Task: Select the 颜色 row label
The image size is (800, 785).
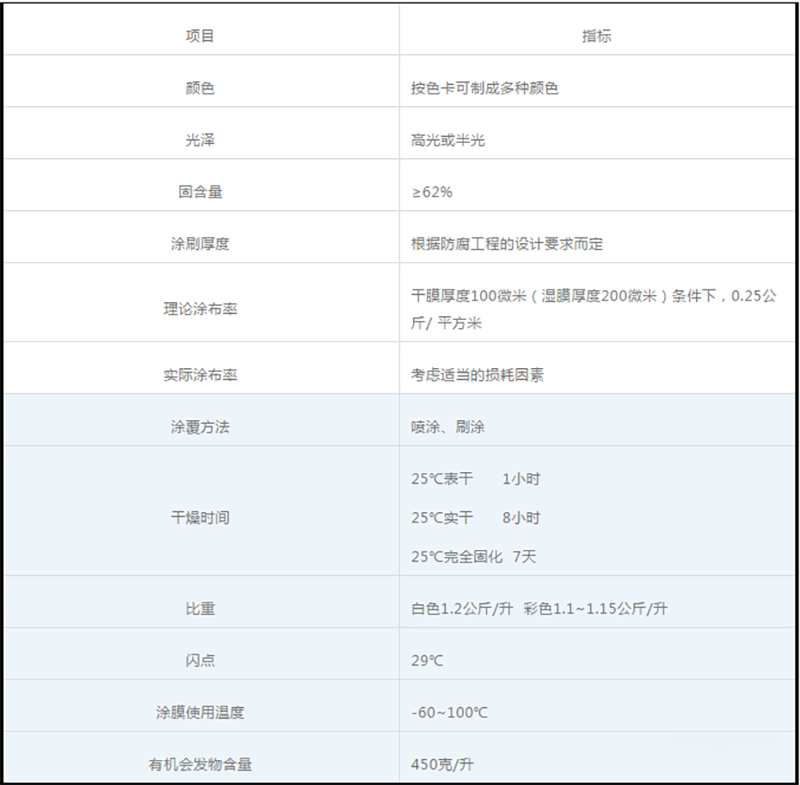Action: point(200,88)
